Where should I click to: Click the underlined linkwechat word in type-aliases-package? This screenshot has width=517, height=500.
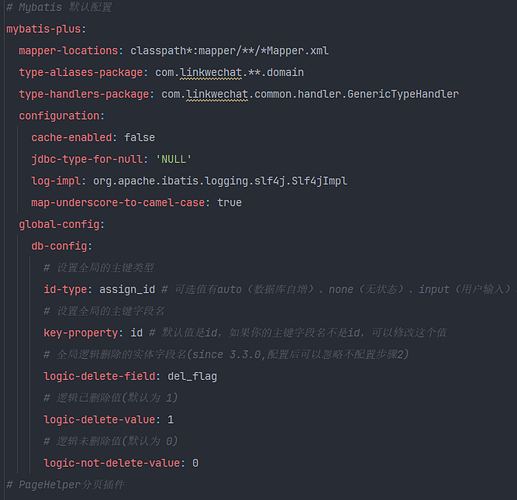click(211, 72)
